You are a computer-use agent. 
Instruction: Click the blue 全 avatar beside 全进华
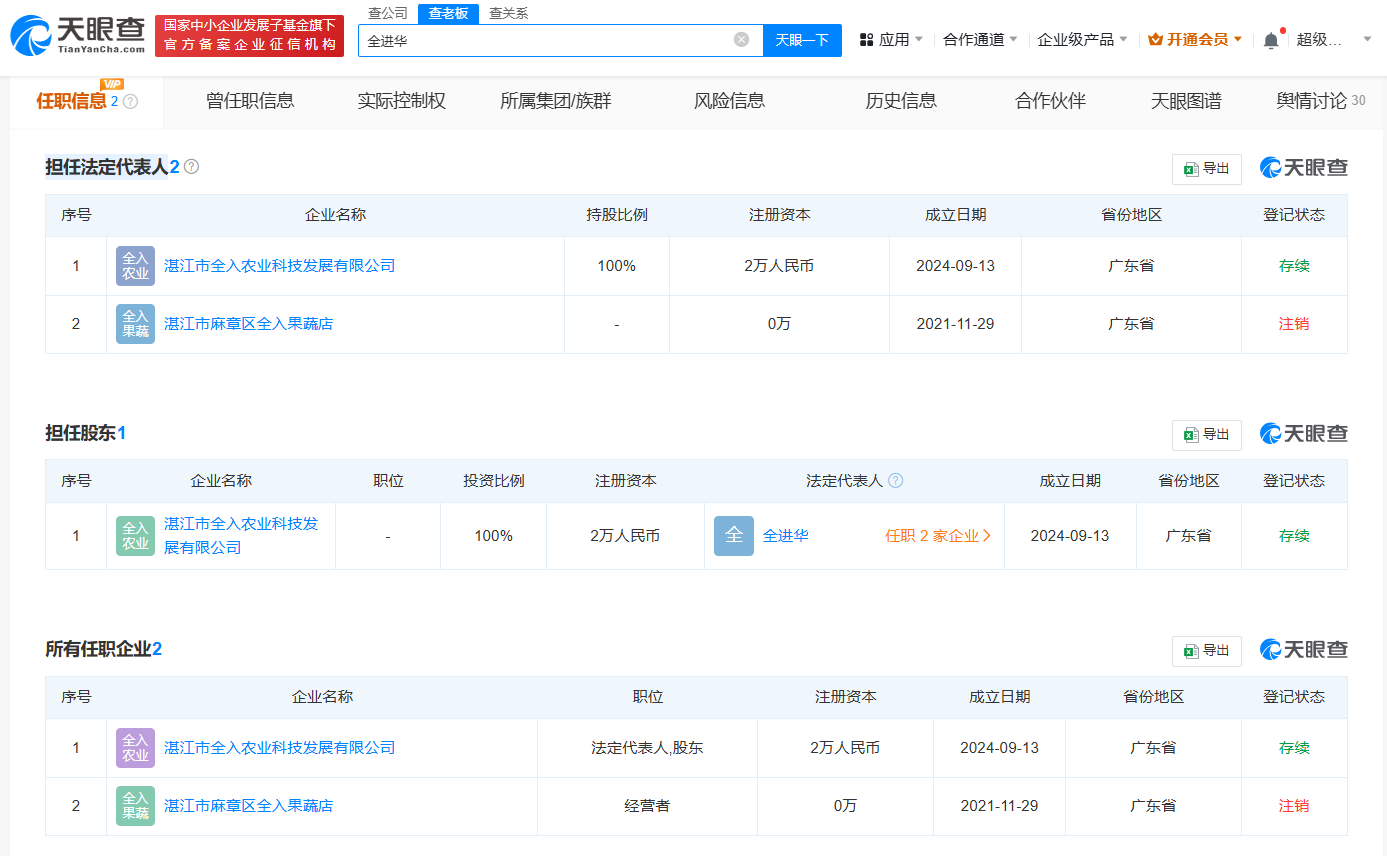pos(733,535)
